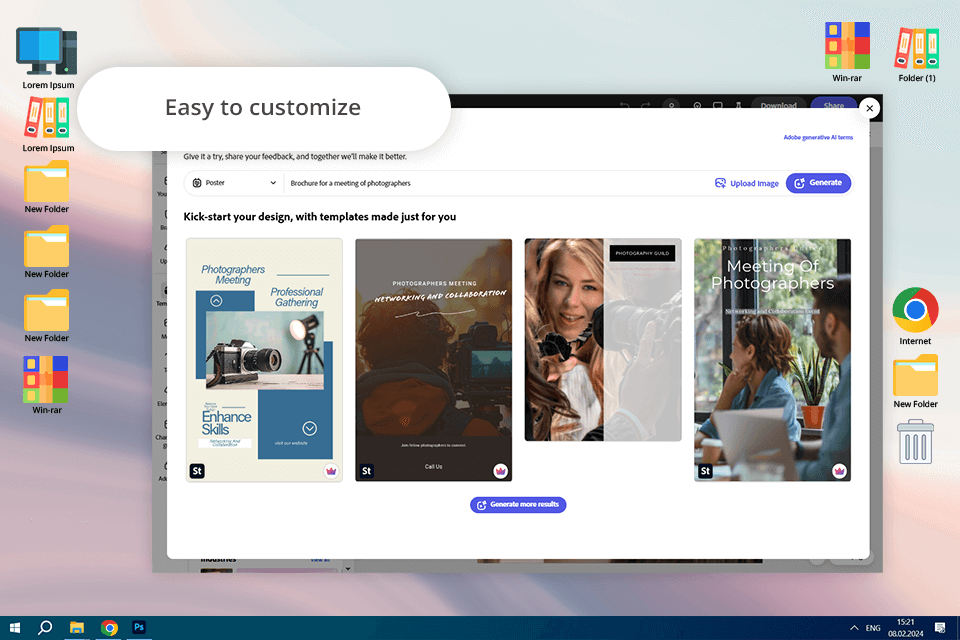Click the taskbar search magnifier
Screen dimensions: 960x640
click(x=45, y=628)
